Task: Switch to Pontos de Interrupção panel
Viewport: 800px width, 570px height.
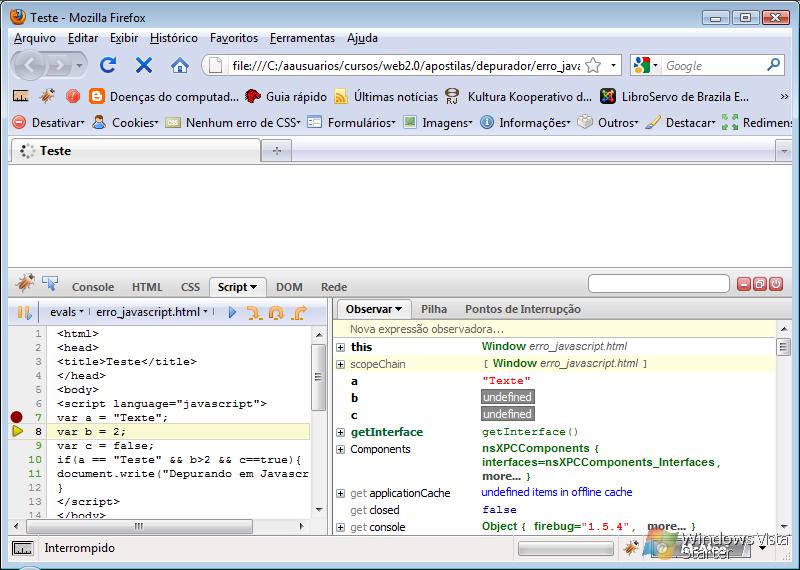Action: click(x=522, y=309)
